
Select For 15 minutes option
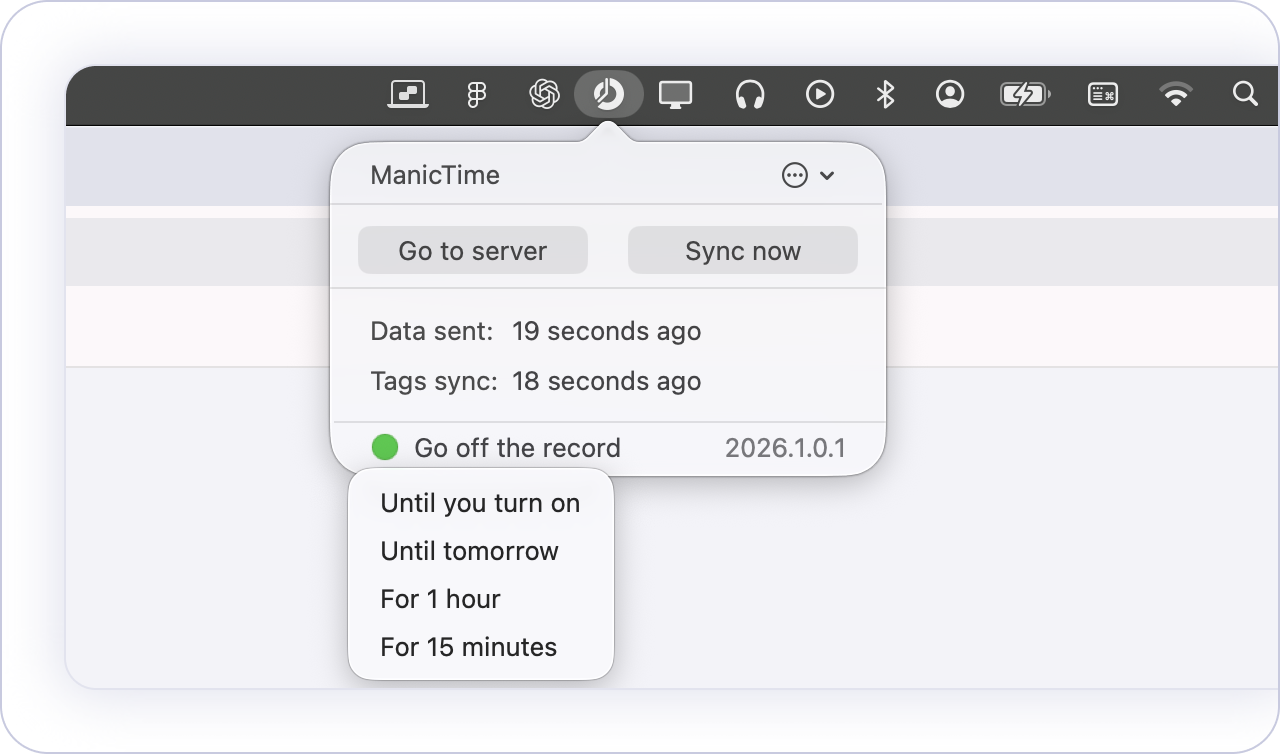(x=468, y=647)
